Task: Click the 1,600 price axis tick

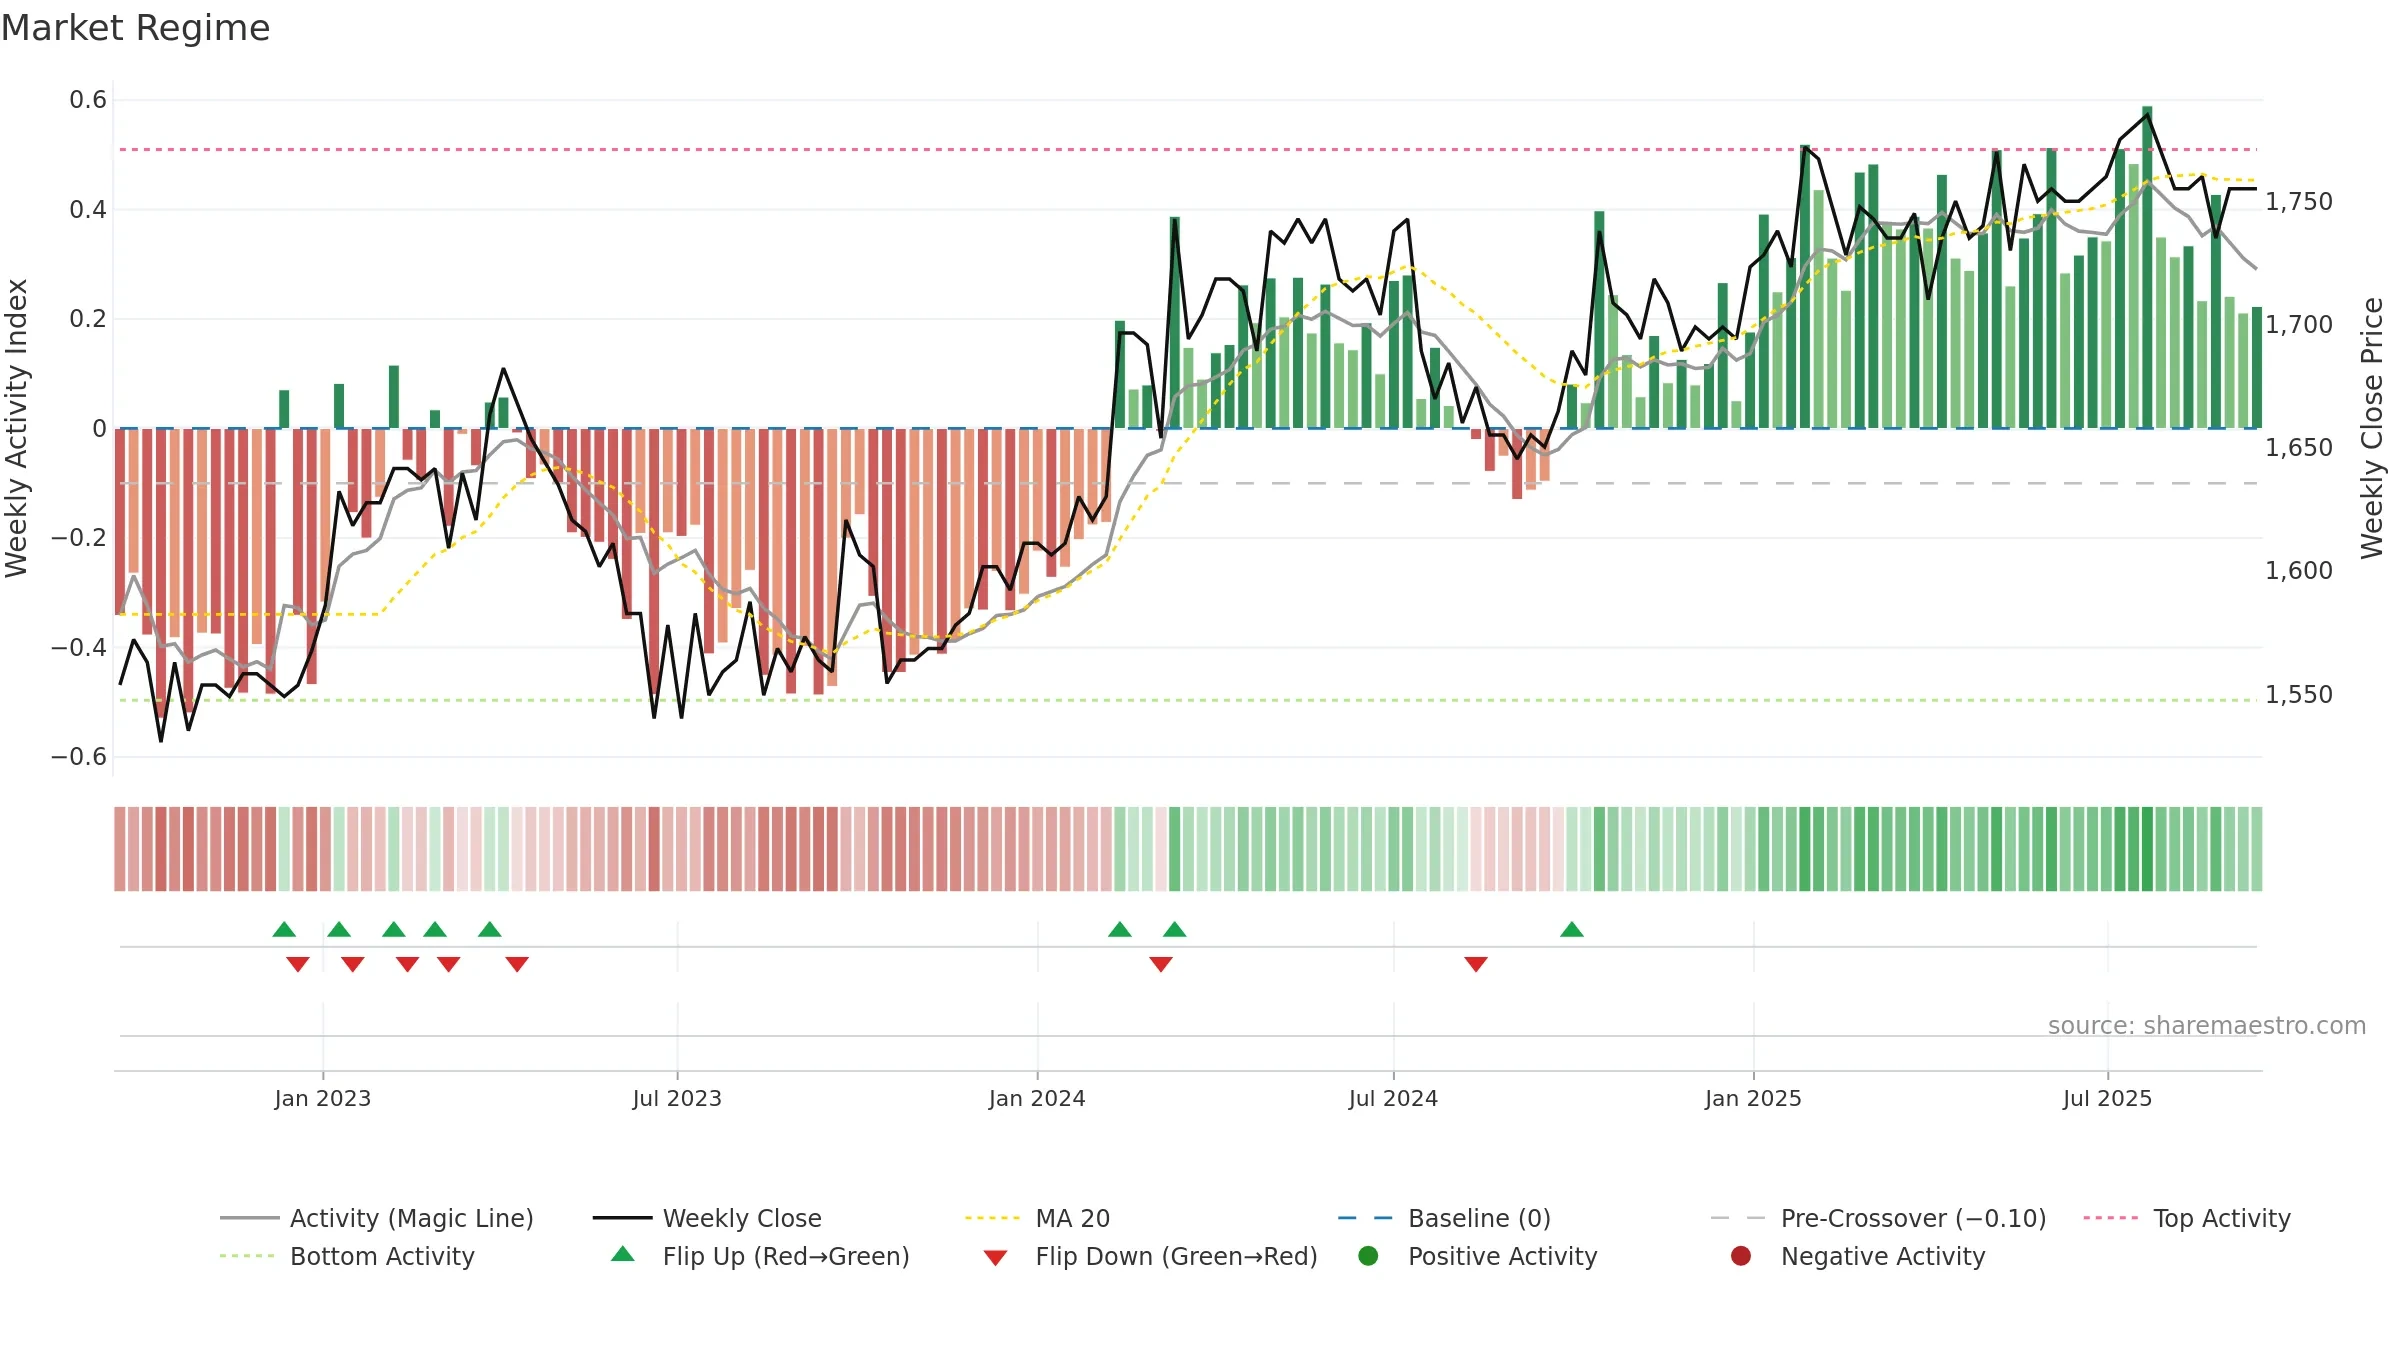Action: tap(2299, 571)
